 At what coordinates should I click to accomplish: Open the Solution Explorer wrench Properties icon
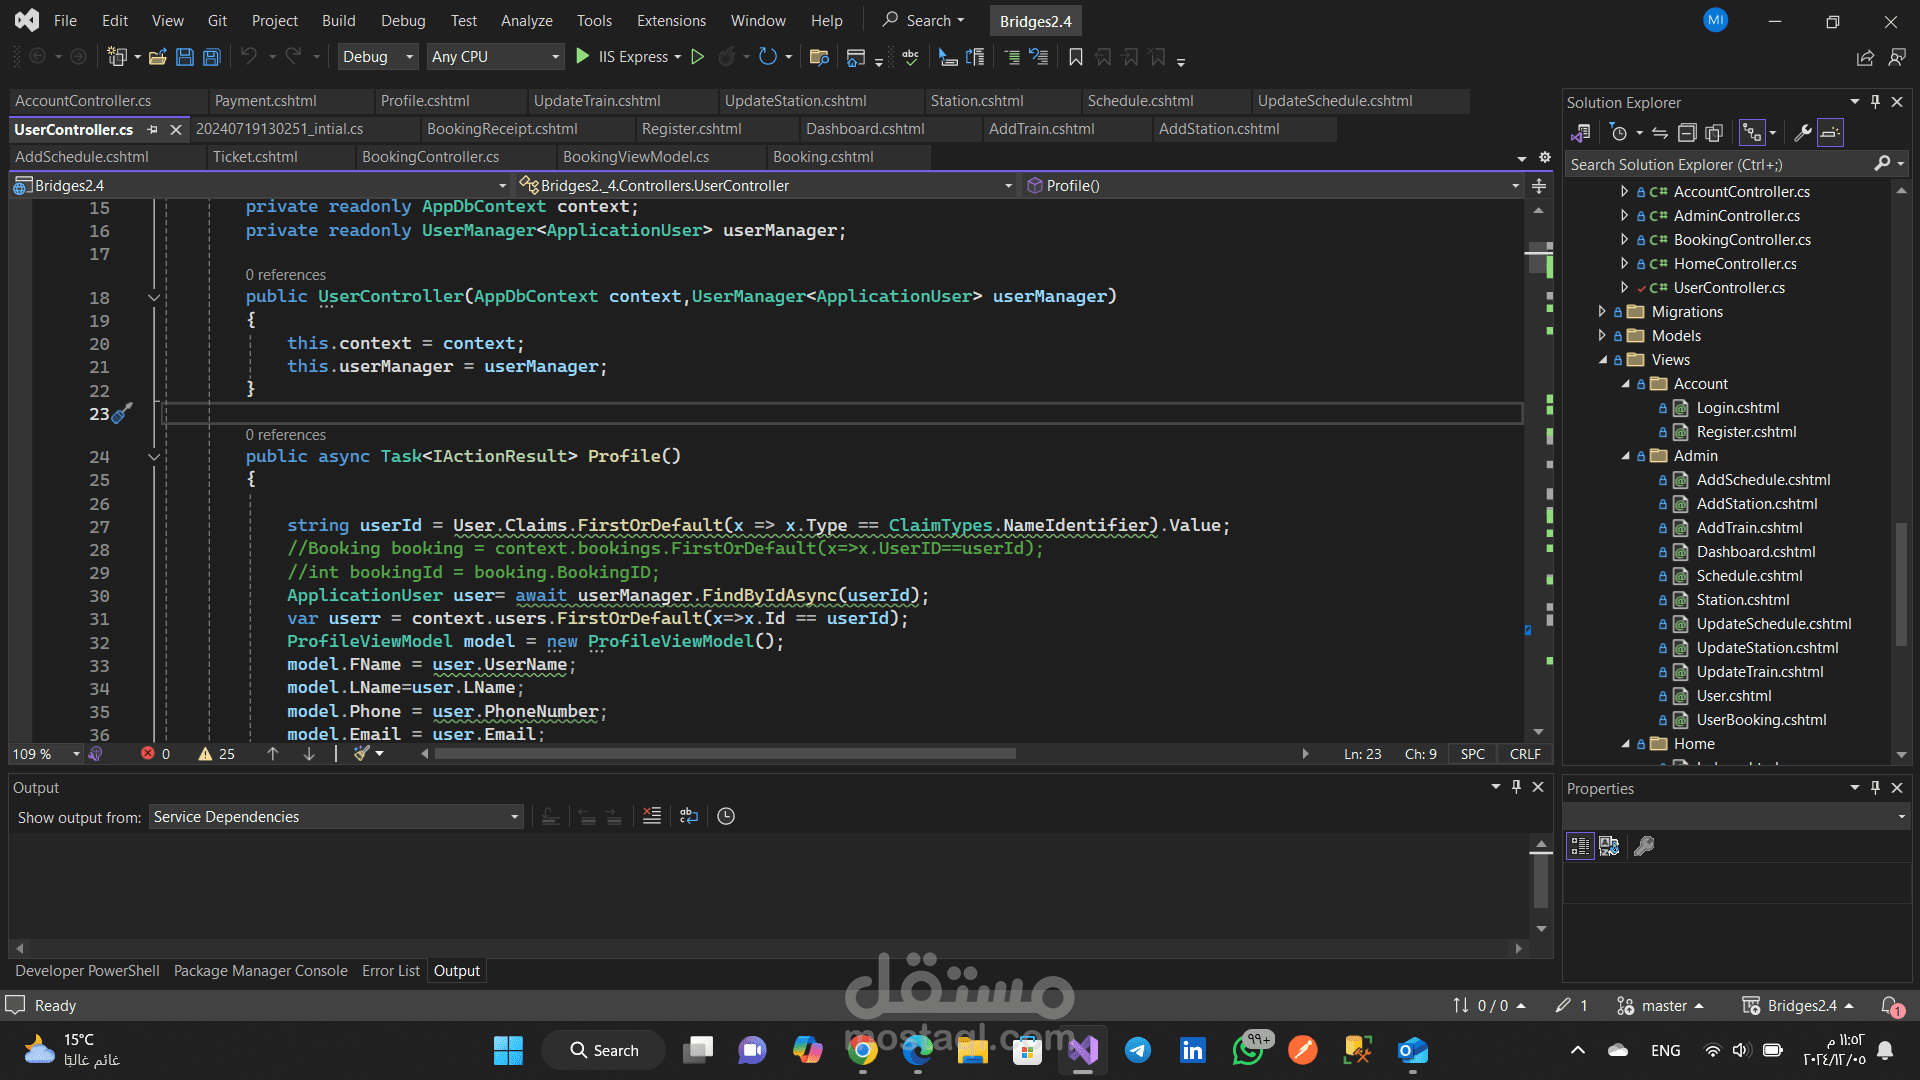pos(1803,133)
